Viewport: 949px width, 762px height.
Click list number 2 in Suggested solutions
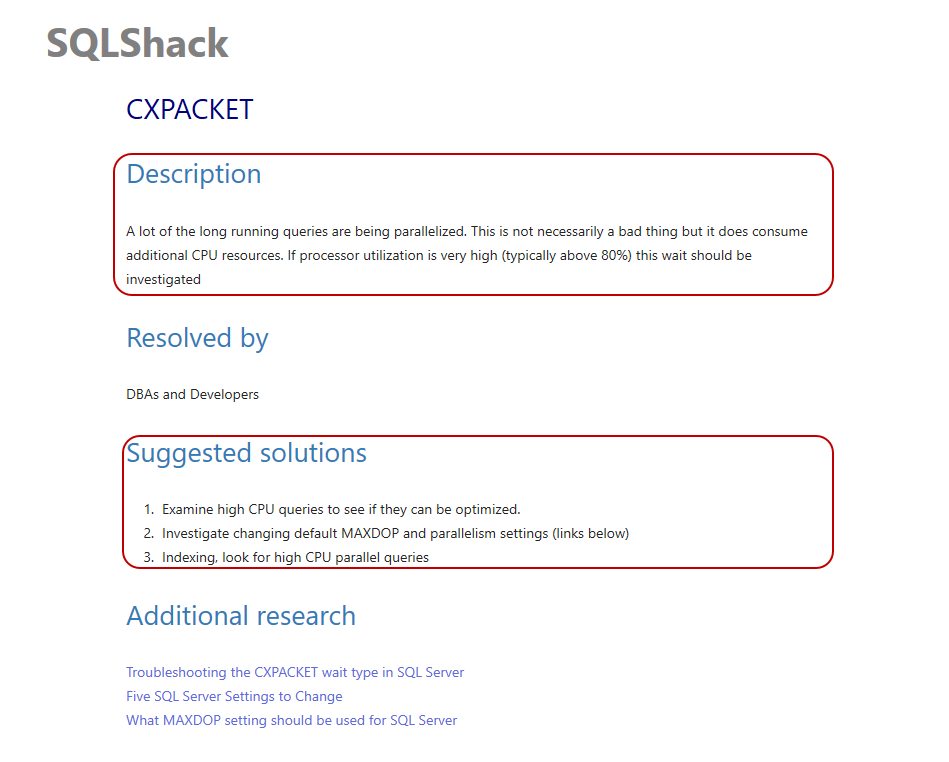tap(148, 533)
